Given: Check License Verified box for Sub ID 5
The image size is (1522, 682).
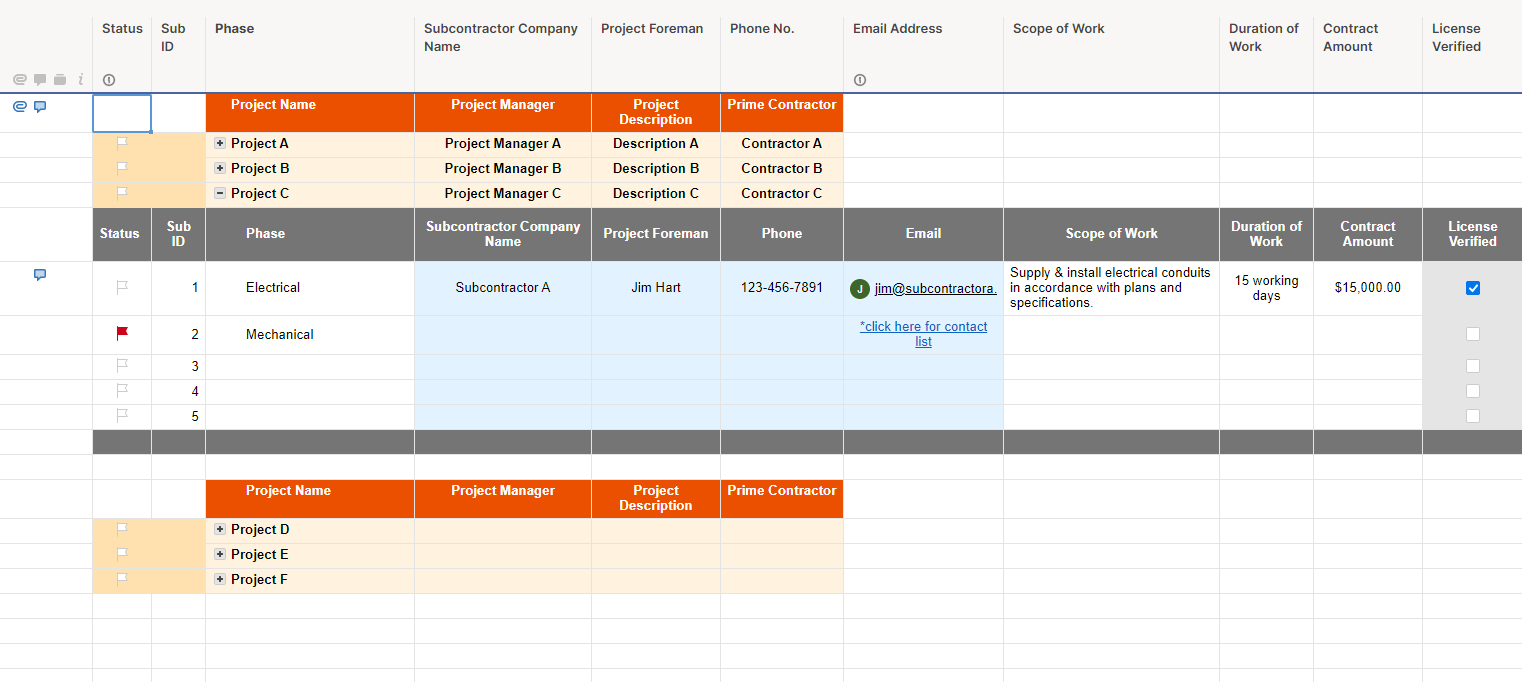Looking at the screenshot, I should 1472,416.
